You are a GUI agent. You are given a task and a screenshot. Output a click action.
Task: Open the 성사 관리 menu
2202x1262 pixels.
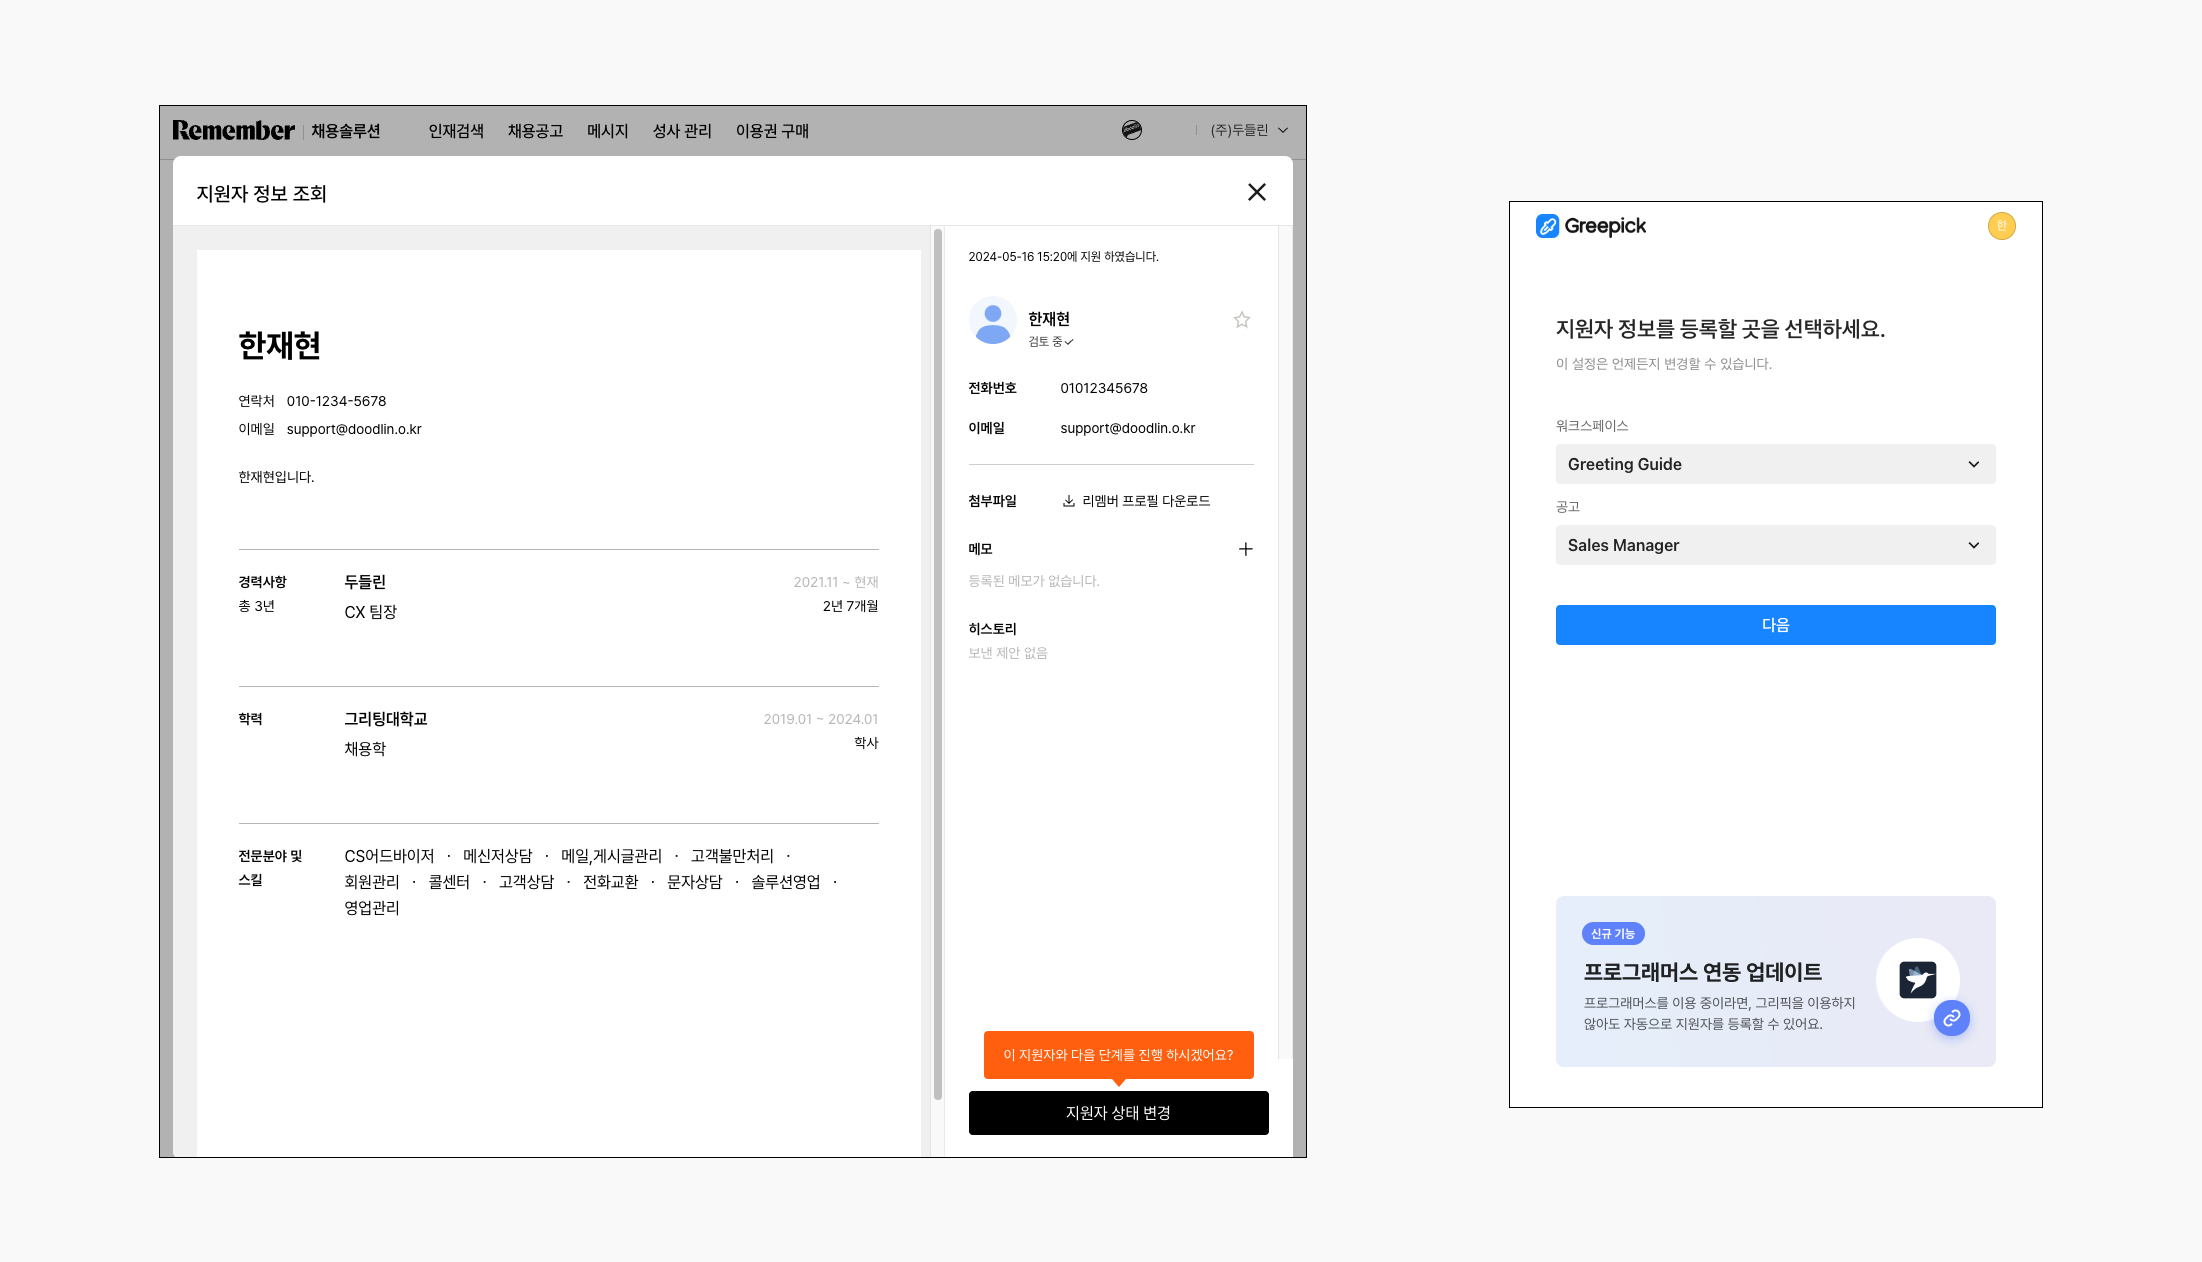pos(682,131)
